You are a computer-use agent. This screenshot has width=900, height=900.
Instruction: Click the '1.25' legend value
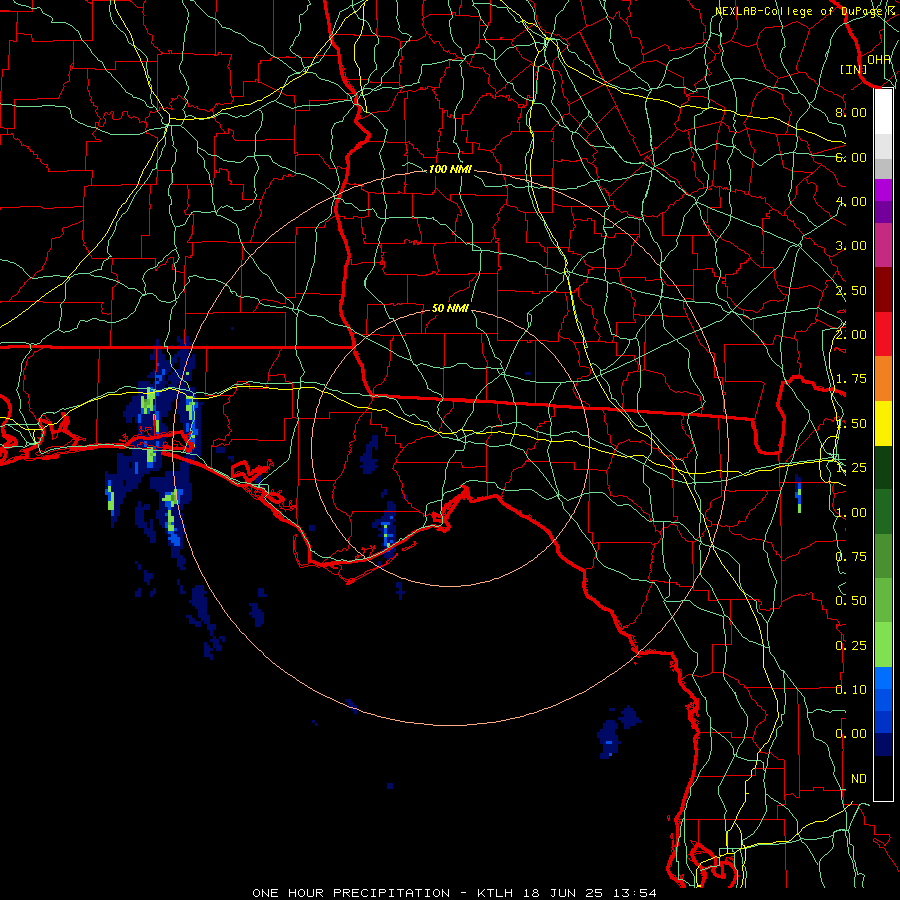(851, 468)
